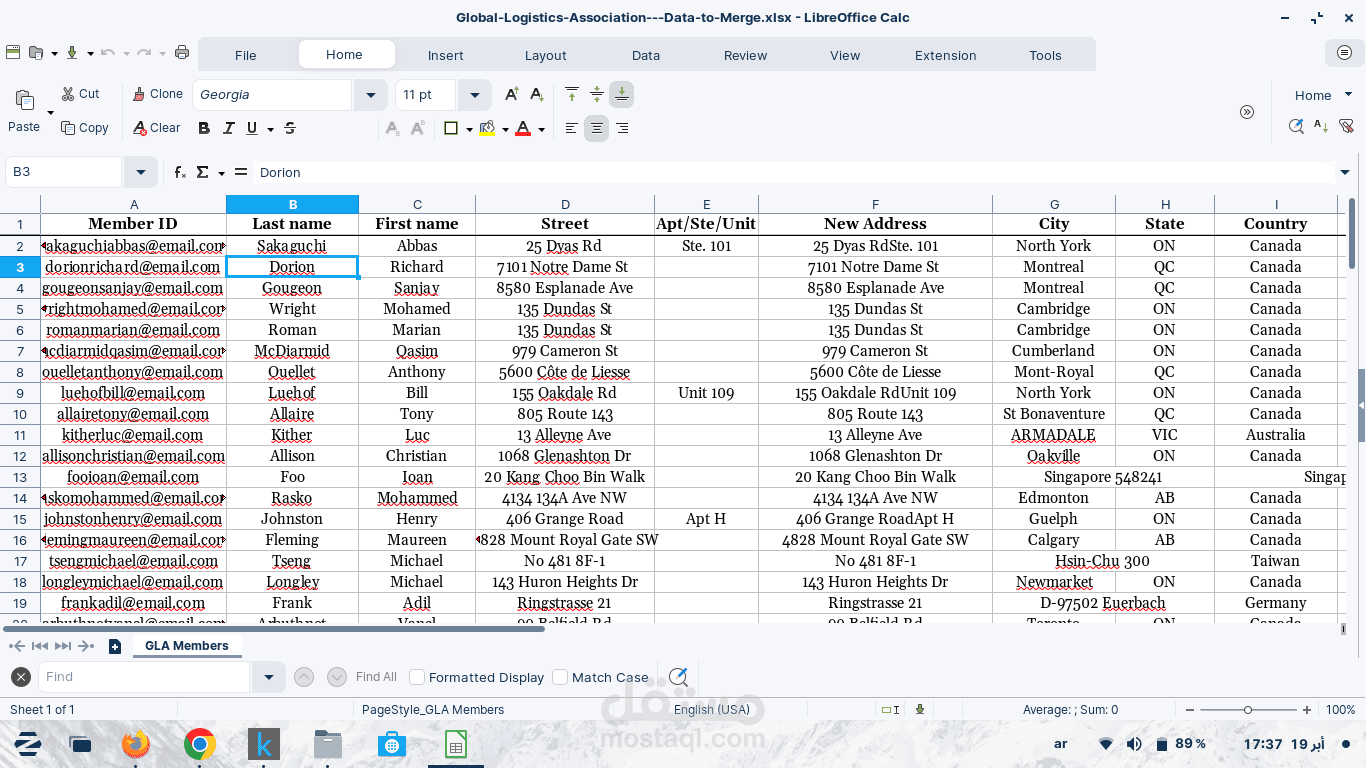Switch to the View tab
The width and height of the screenshot is (1366, 768).
845,55
